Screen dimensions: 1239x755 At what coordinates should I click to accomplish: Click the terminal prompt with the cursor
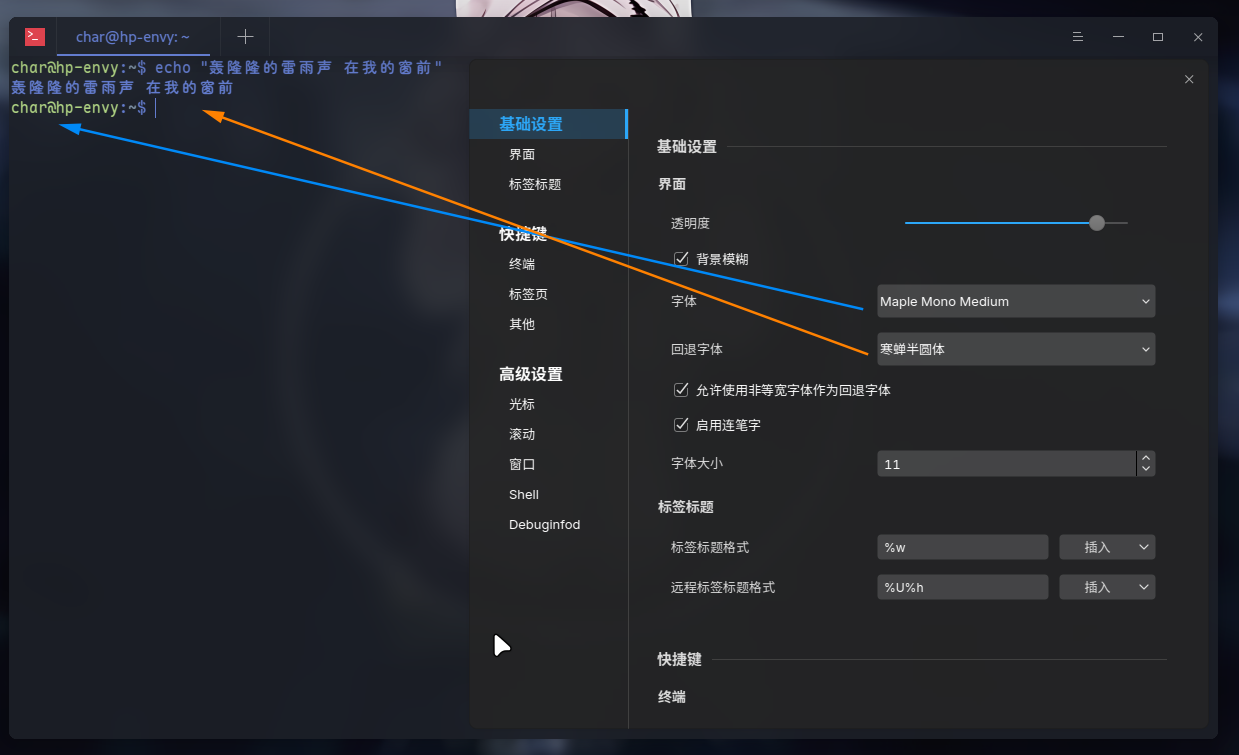pyautogui.click(x=84, y=108)
